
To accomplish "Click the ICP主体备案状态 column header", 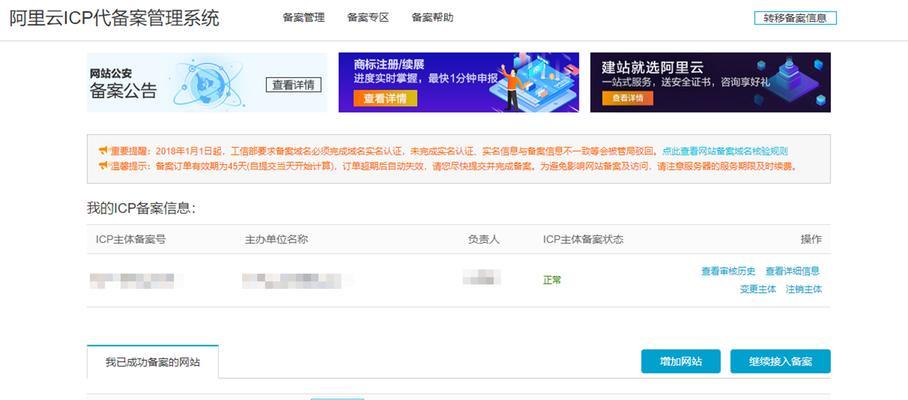I will (x=583, y=239).
